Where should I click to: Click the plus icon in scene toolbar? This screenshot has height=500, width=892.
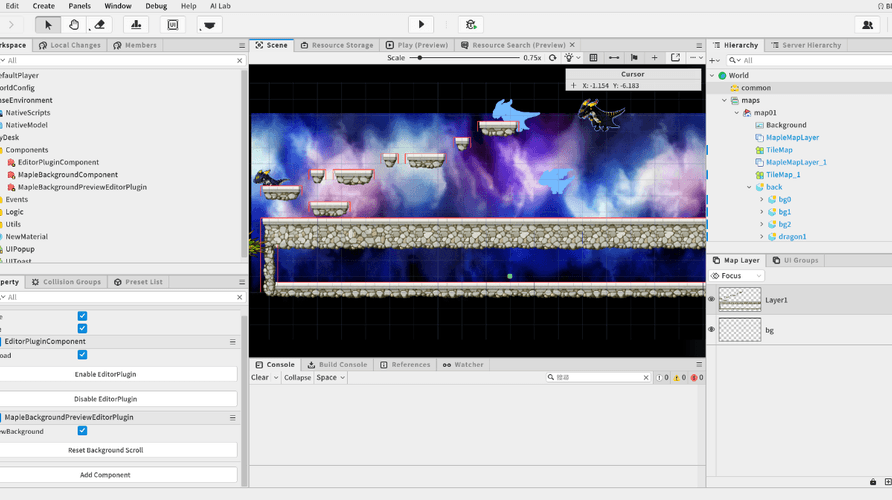tap(654, 57)
